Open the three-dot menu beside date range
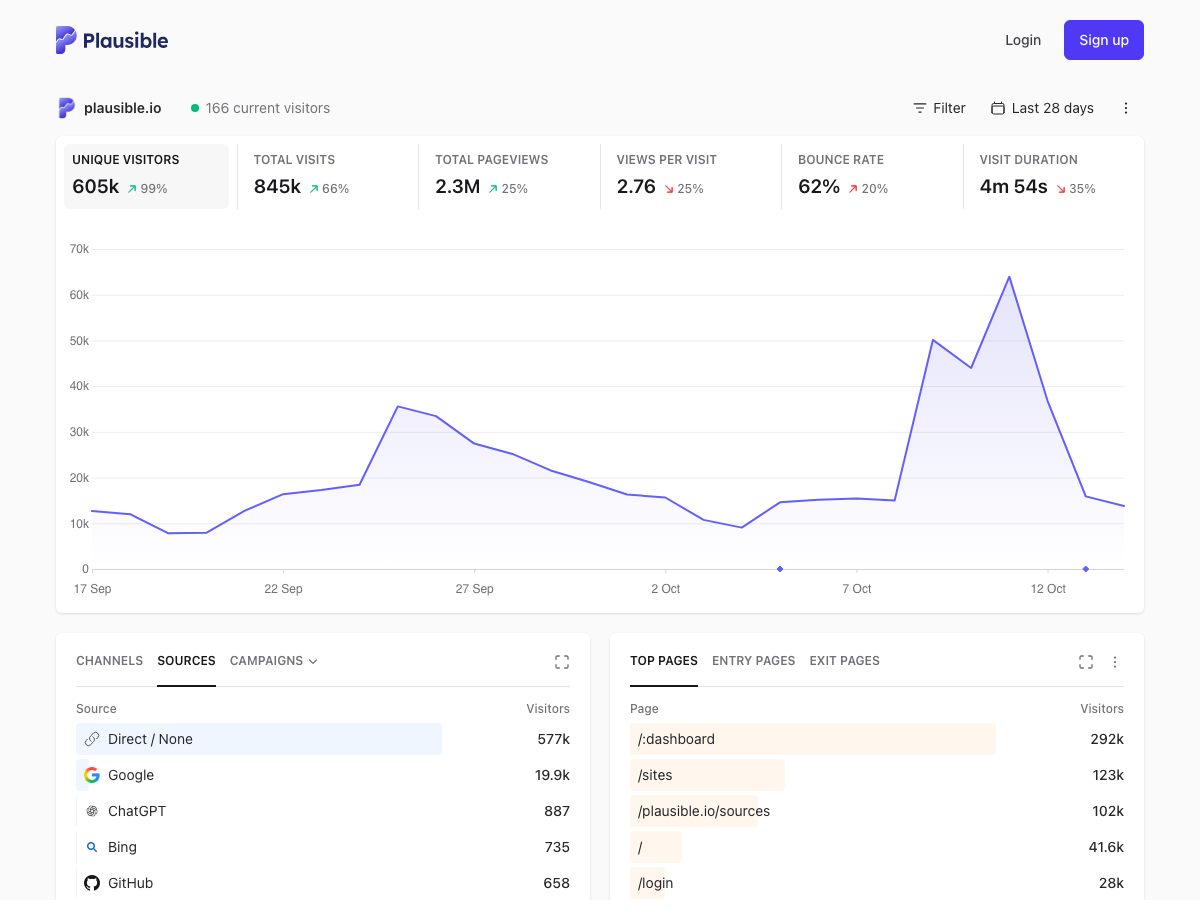This screenshot has height=922, width=1200. [1126, 108]
